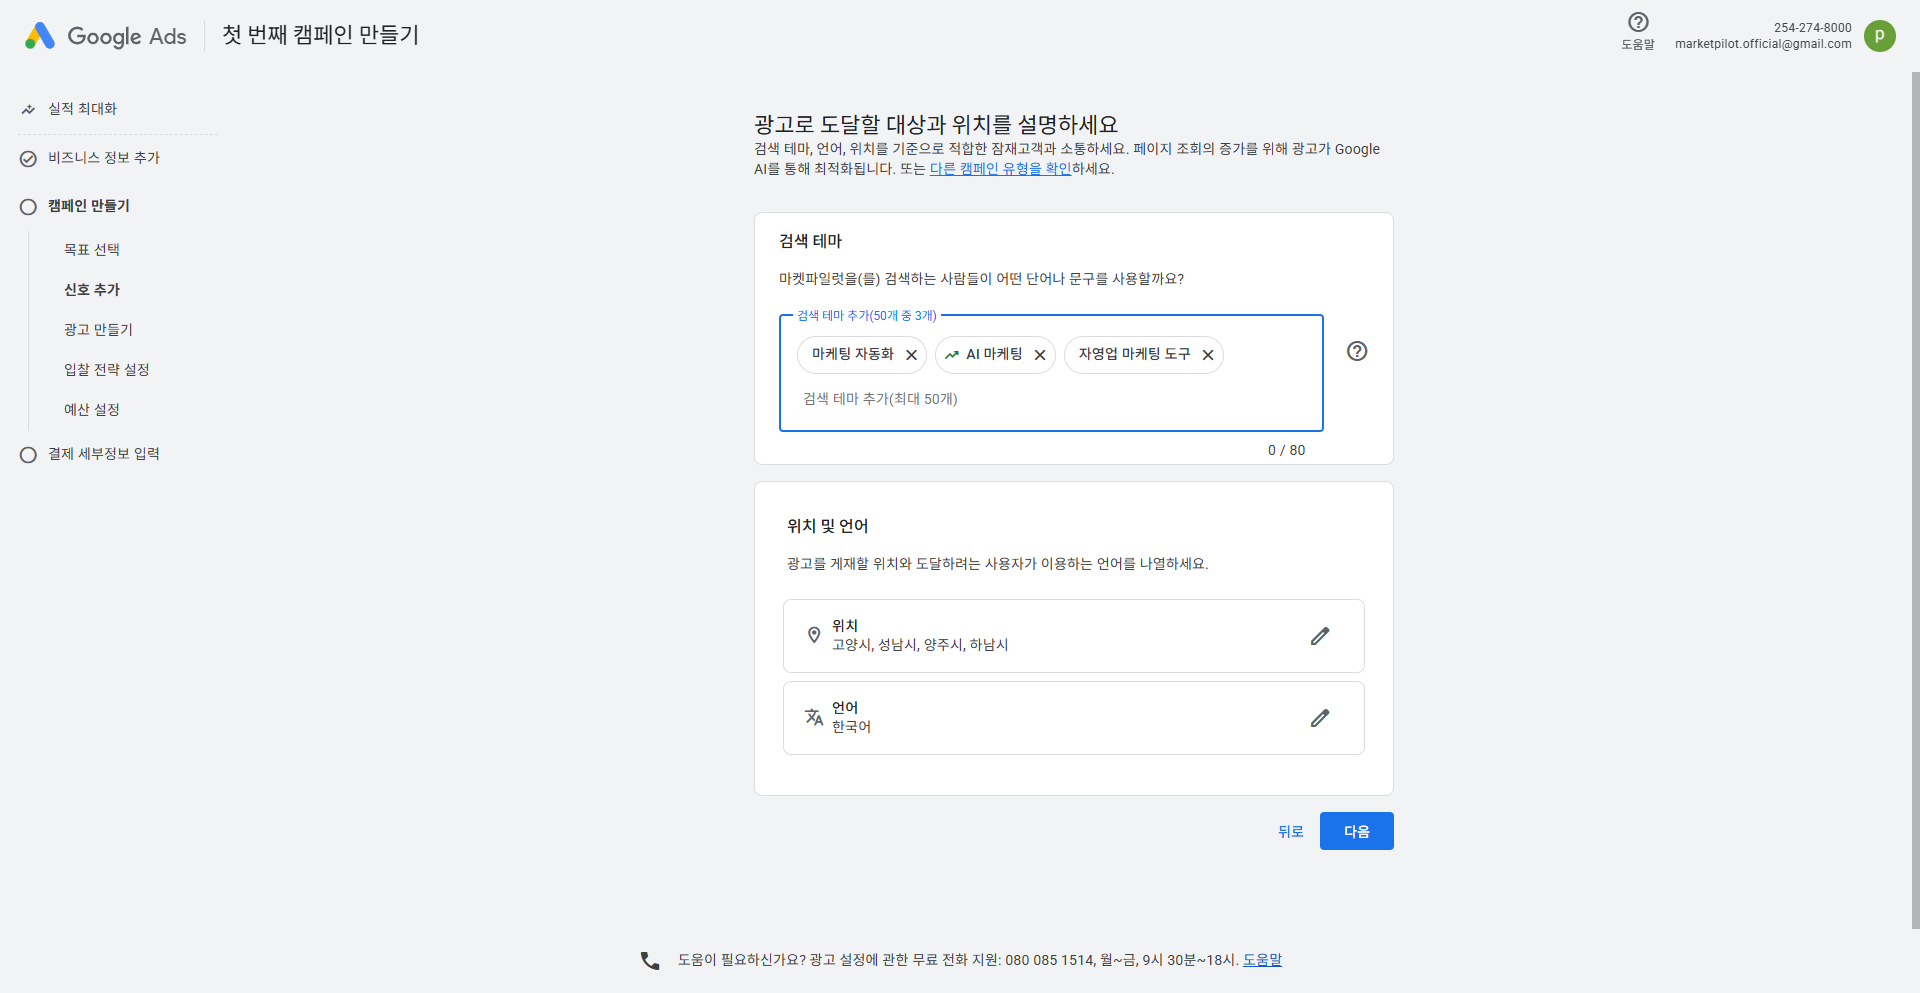Go to 결제 세부정보 입력 step
This screenshot has height=993, width=1920.
point(104,454)
